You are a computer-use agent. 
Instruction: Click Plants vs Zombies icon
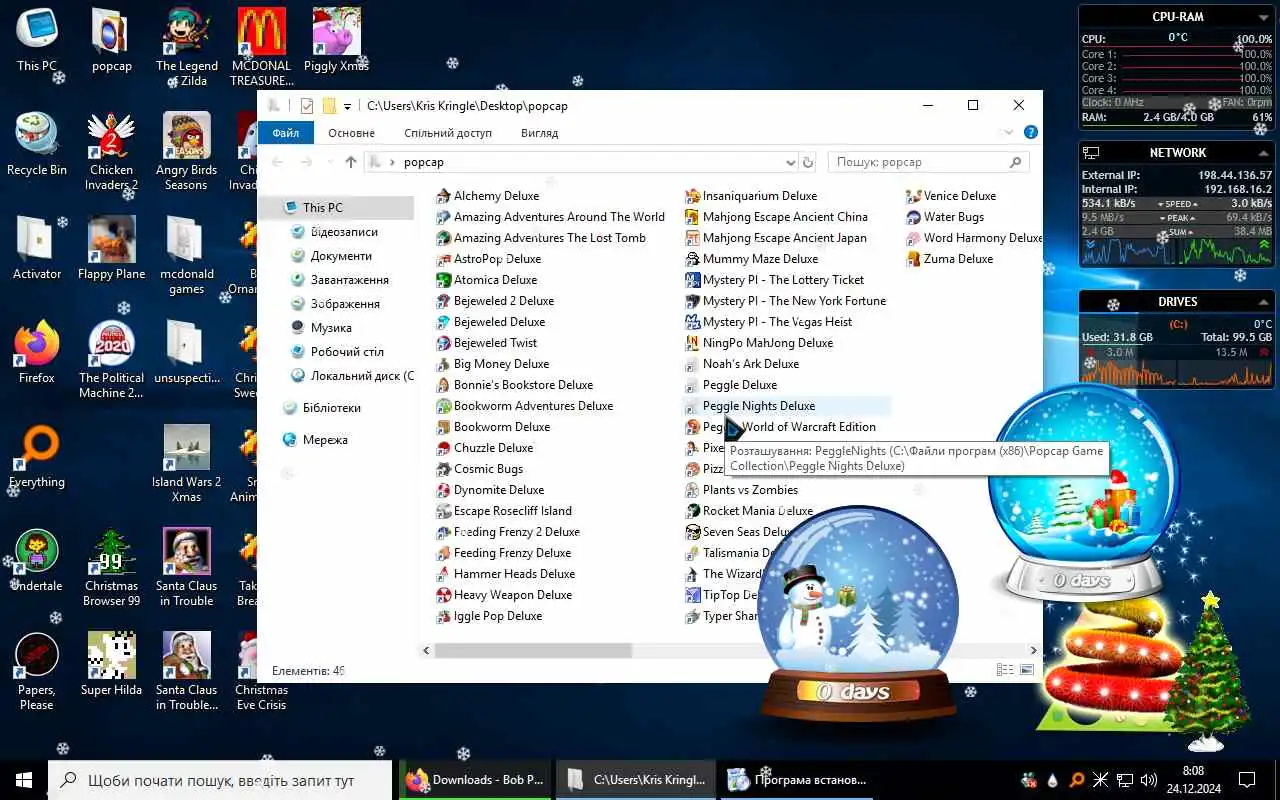tap(692, 490)
